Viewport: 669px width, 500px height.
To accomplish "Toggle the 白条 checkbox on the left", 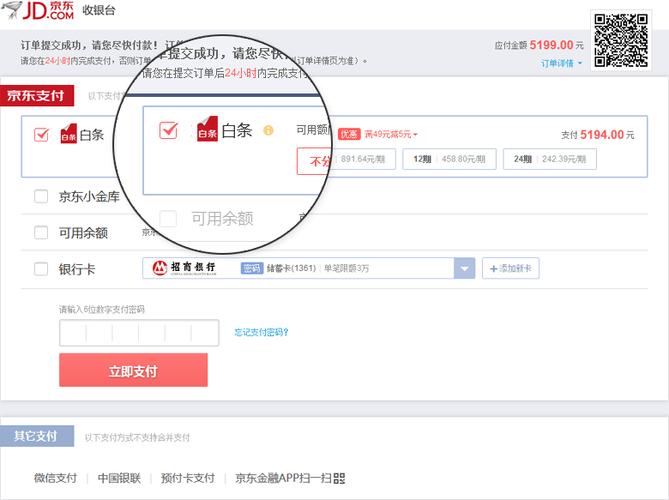I will (41, 134).
